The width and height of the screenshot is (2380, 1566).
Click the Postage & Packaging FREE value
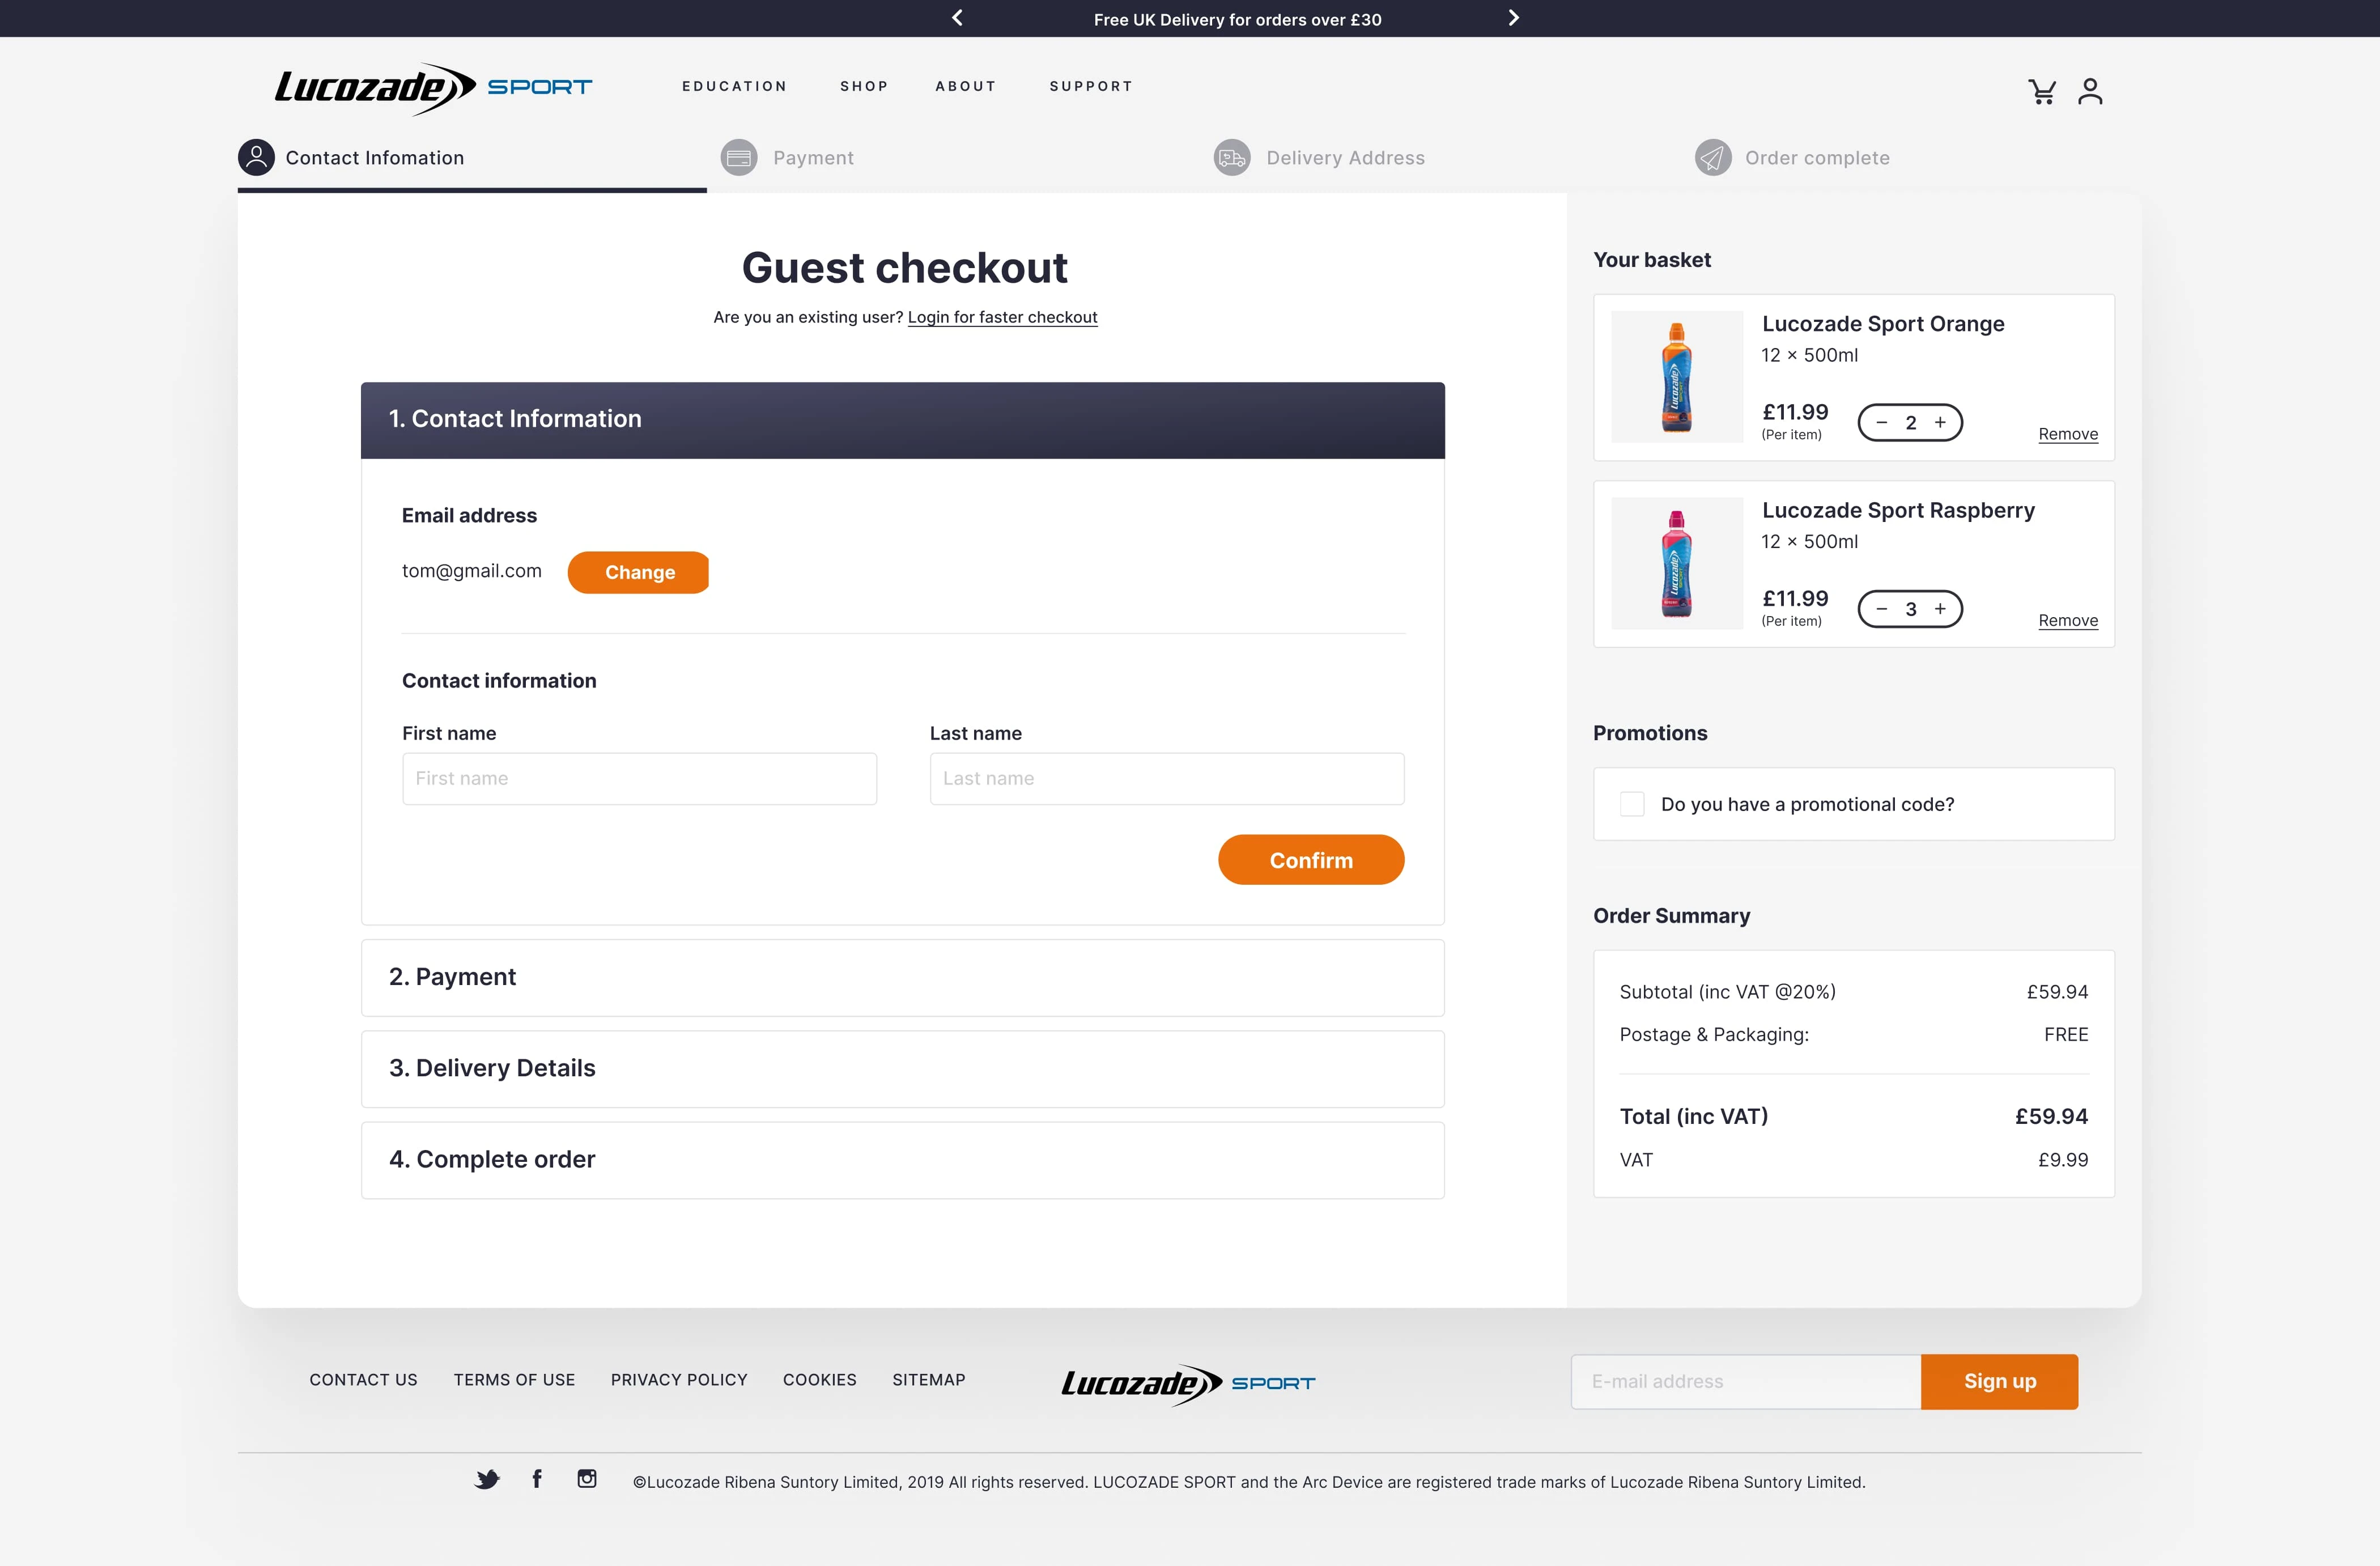tap(2066, 1034)
